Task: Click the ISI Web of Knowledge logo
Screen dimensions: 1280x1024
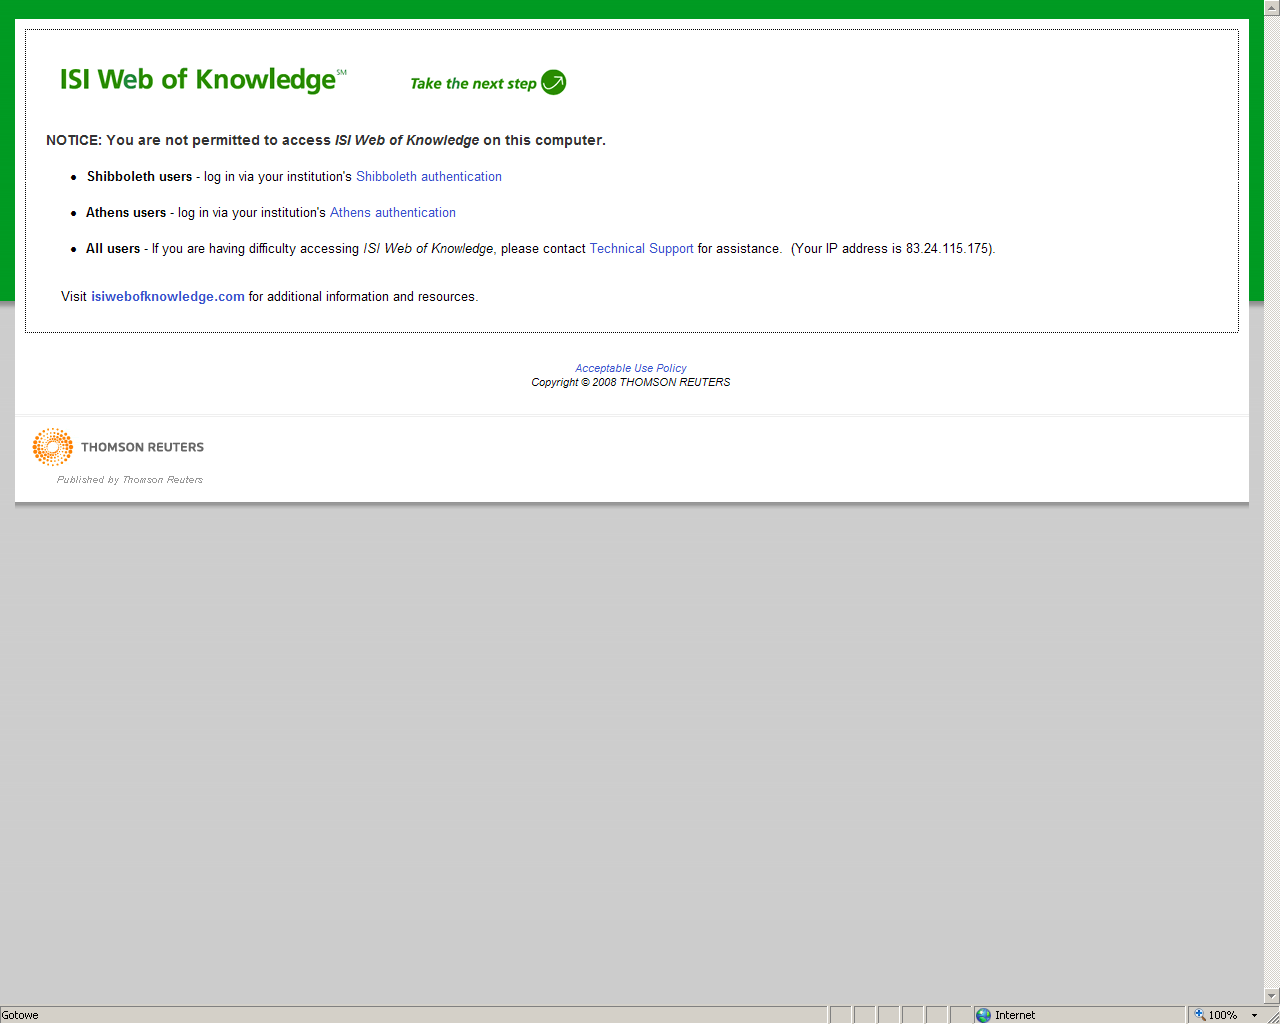Action: (x=203, y=79)
